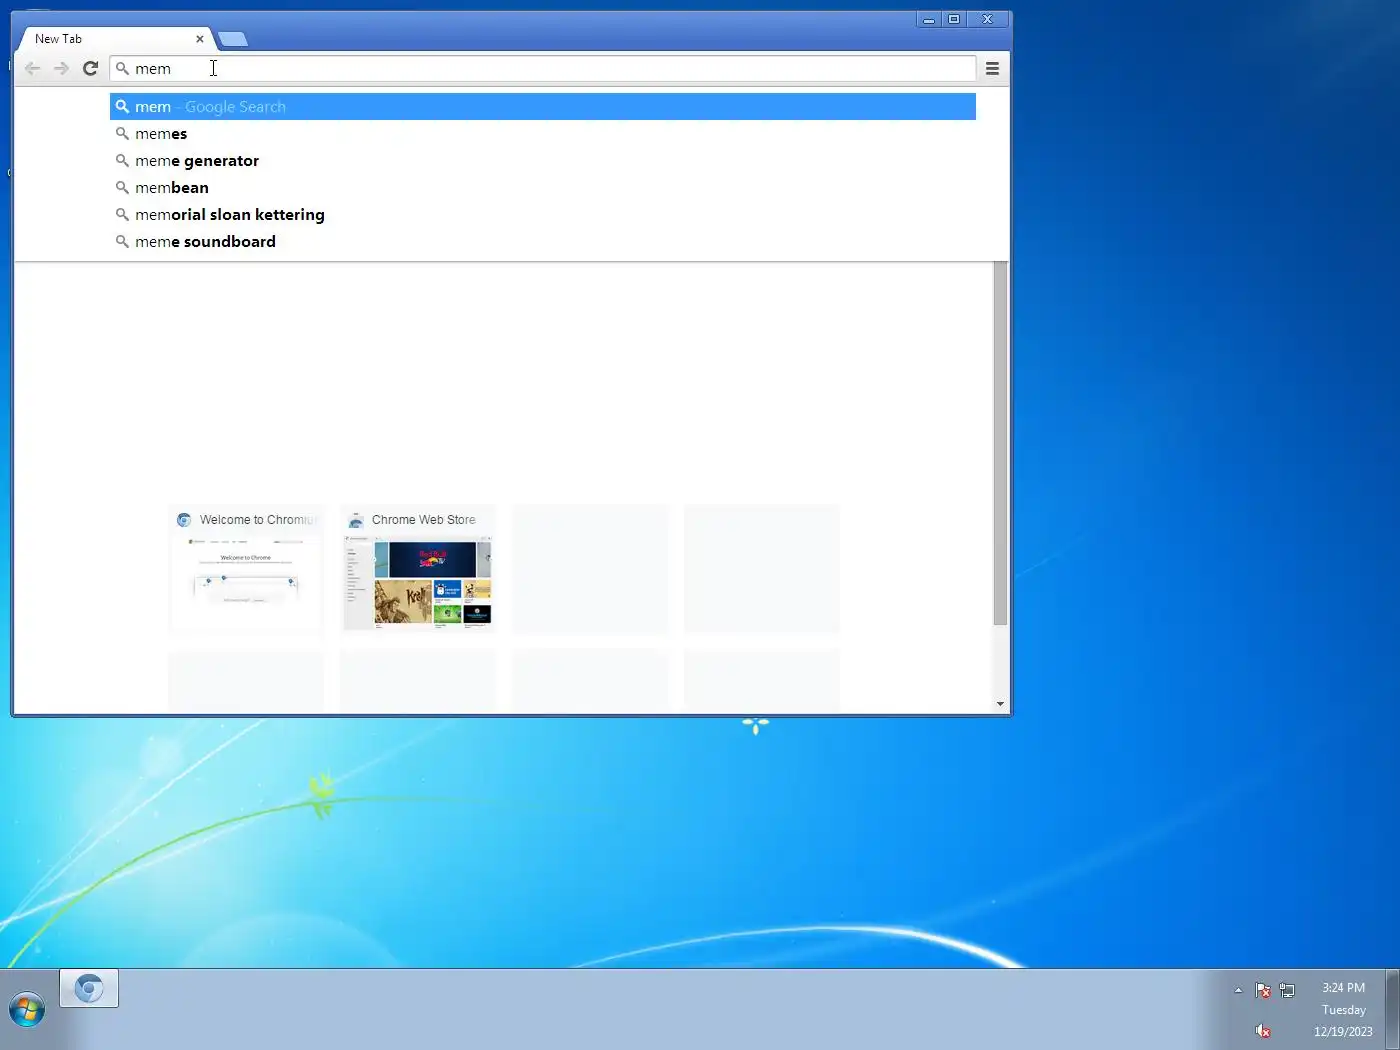The image size is (1400, 1050).
Task: Open Welcome to Chromium thumbnail
Action: 246,570
